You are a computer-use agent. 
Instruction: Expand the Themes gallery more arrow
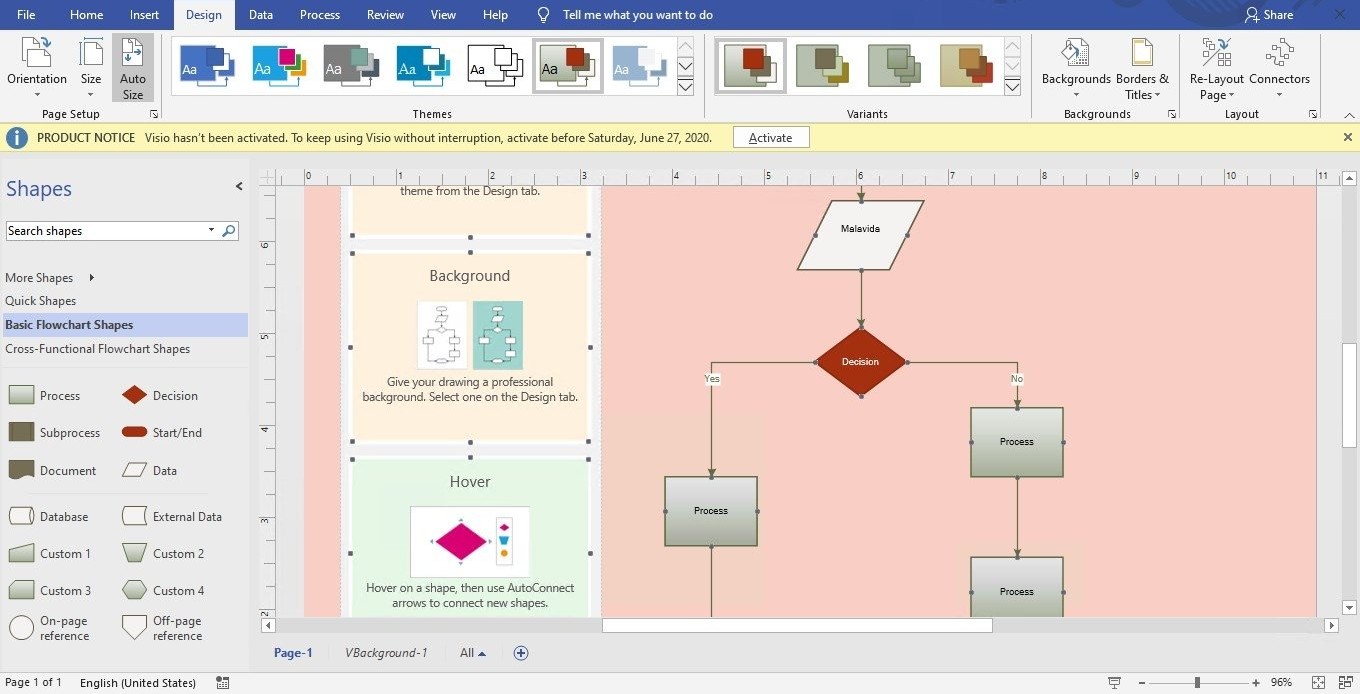coord(685,87)
